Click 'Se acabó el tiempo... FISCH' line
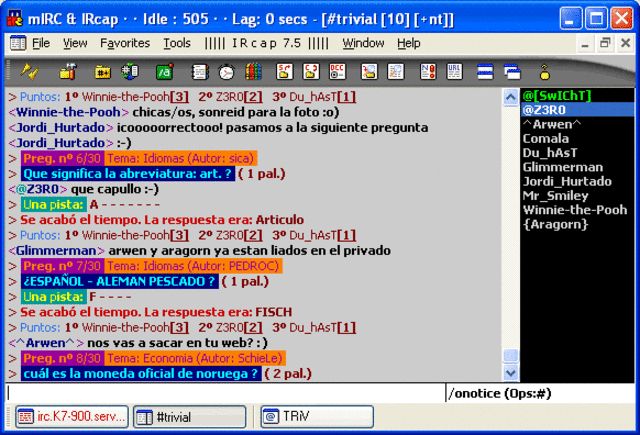640x435 pixels. click(156, 312)
